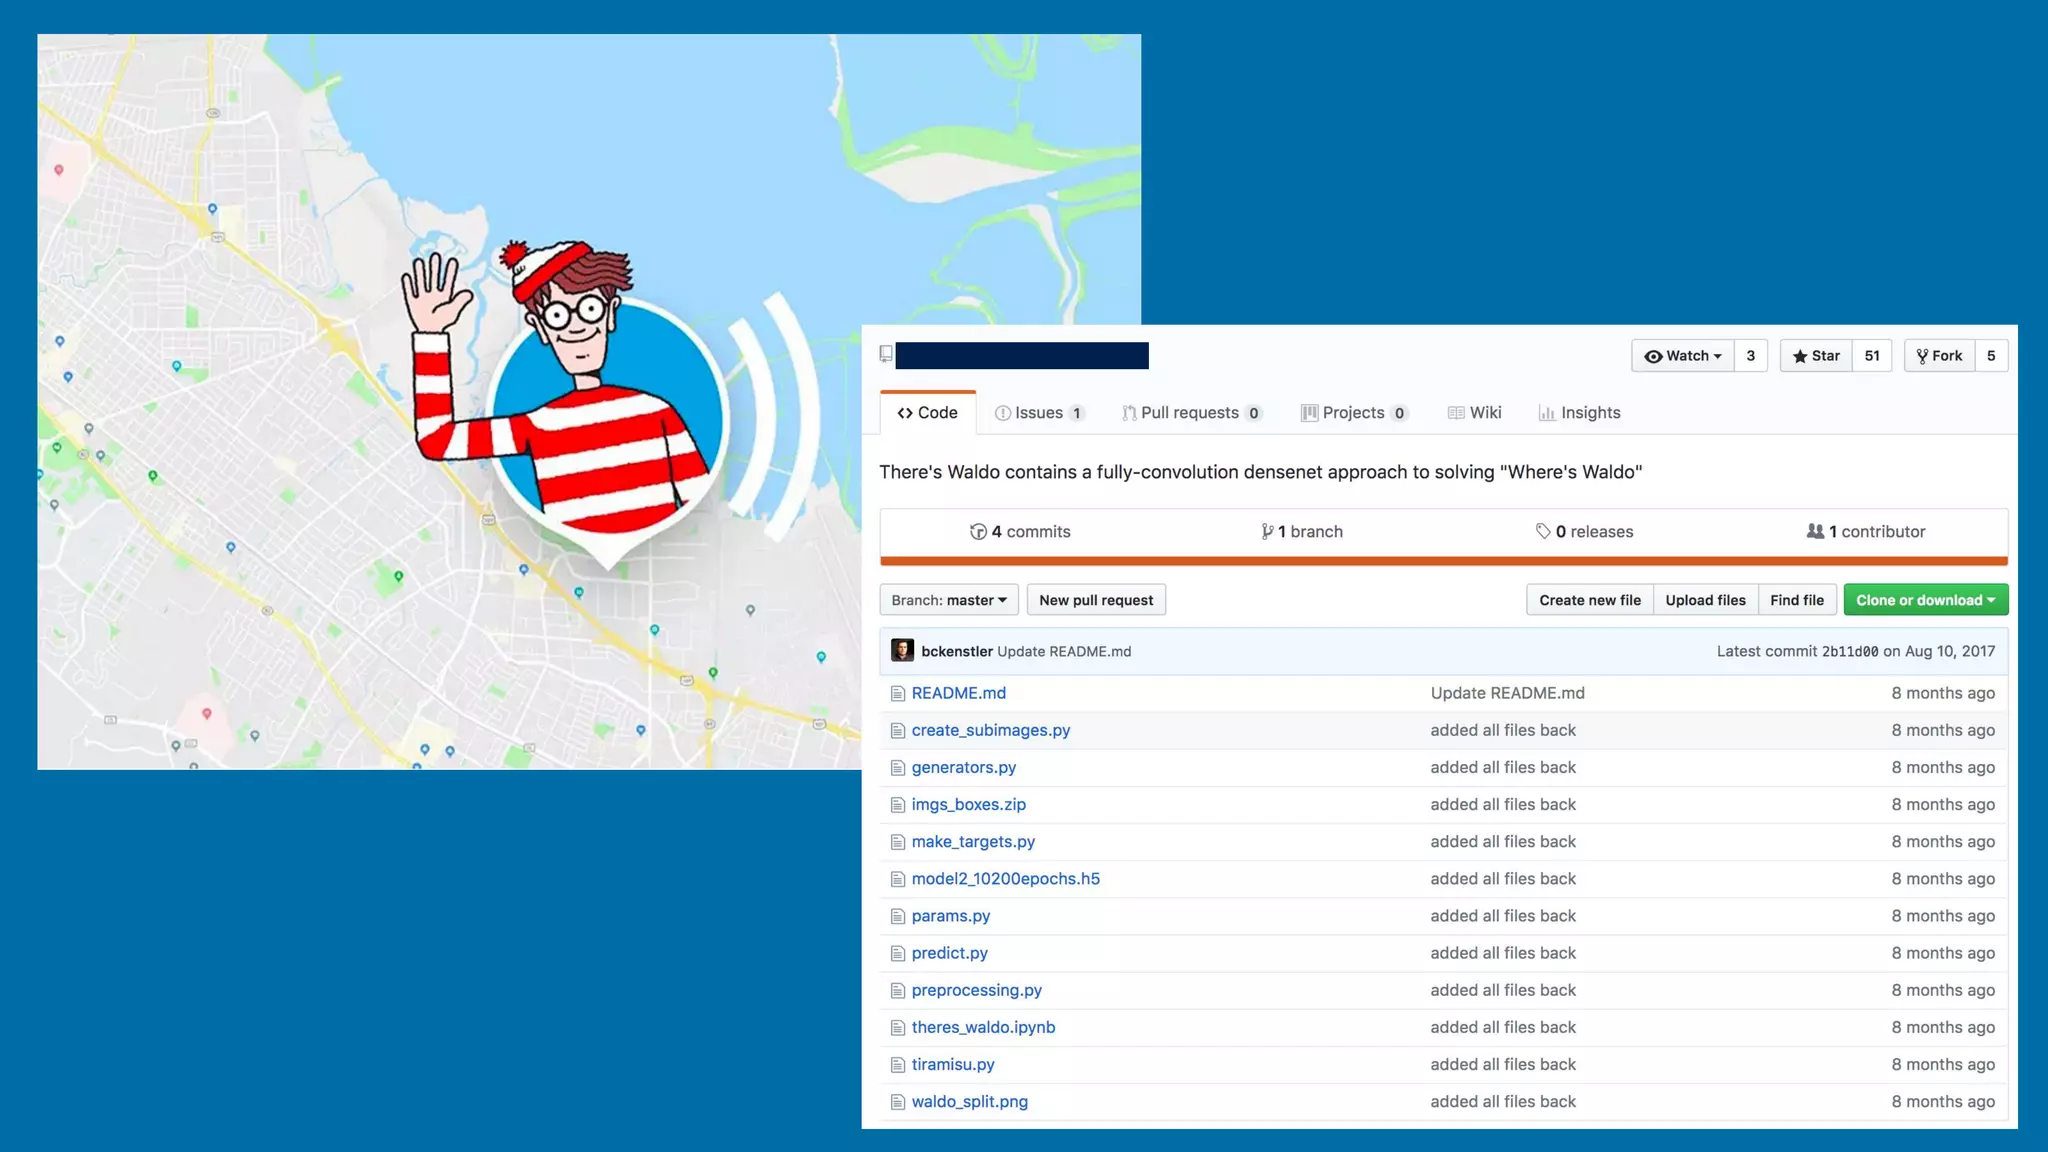Screen dimensions: 2048x1152
Task: Open the 1 branch list
Action: 1302,532
